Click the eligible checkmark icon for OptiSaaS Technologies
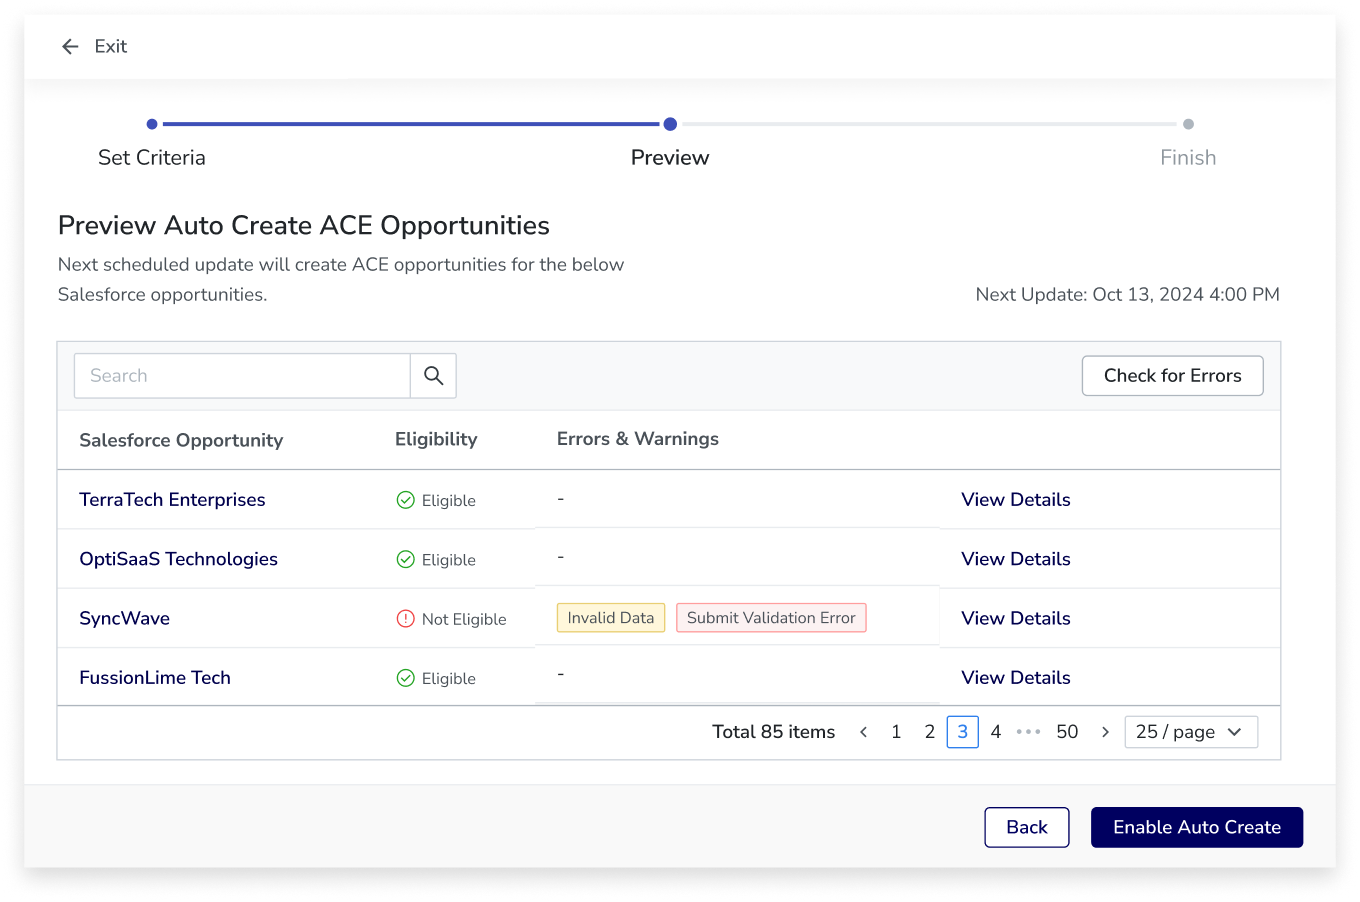This screenshot has height=902, width=1360. [406, 559]
